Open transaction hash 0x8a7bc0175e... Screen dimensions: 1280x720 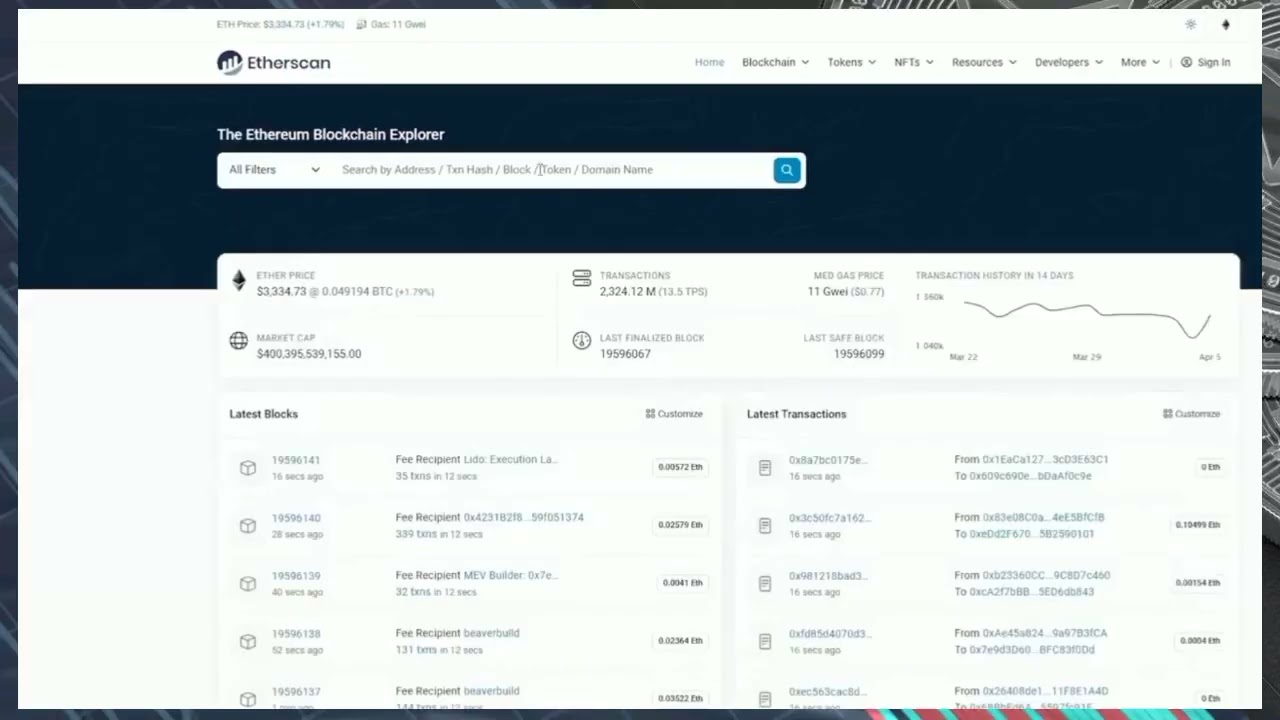click(x=828, y=460)
